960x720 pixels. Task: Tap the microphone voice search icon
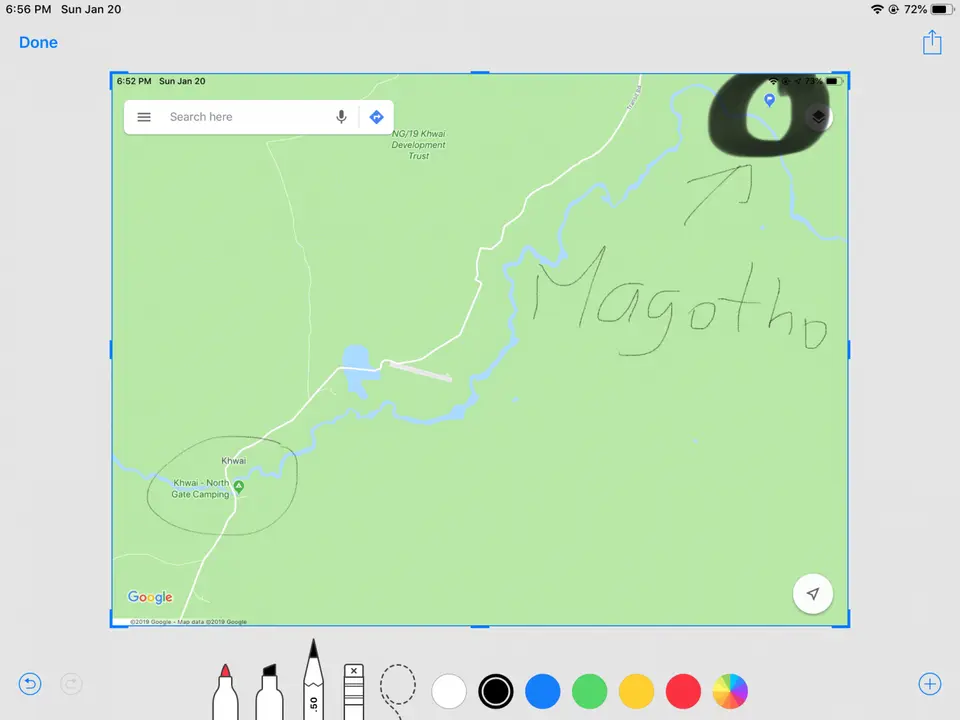tap(341, 117)
